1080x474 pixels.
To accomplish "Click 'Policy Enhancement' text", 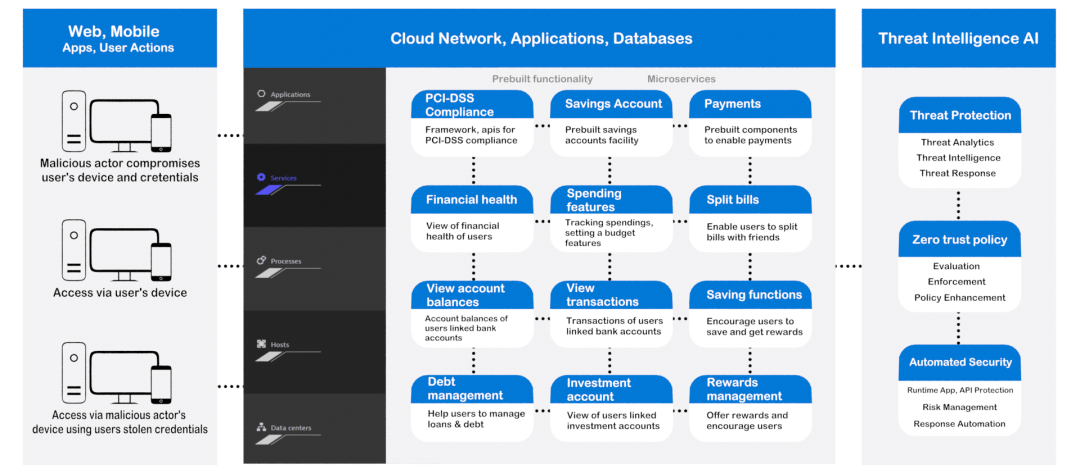I will pyautogui.click(x=959, y=298).
